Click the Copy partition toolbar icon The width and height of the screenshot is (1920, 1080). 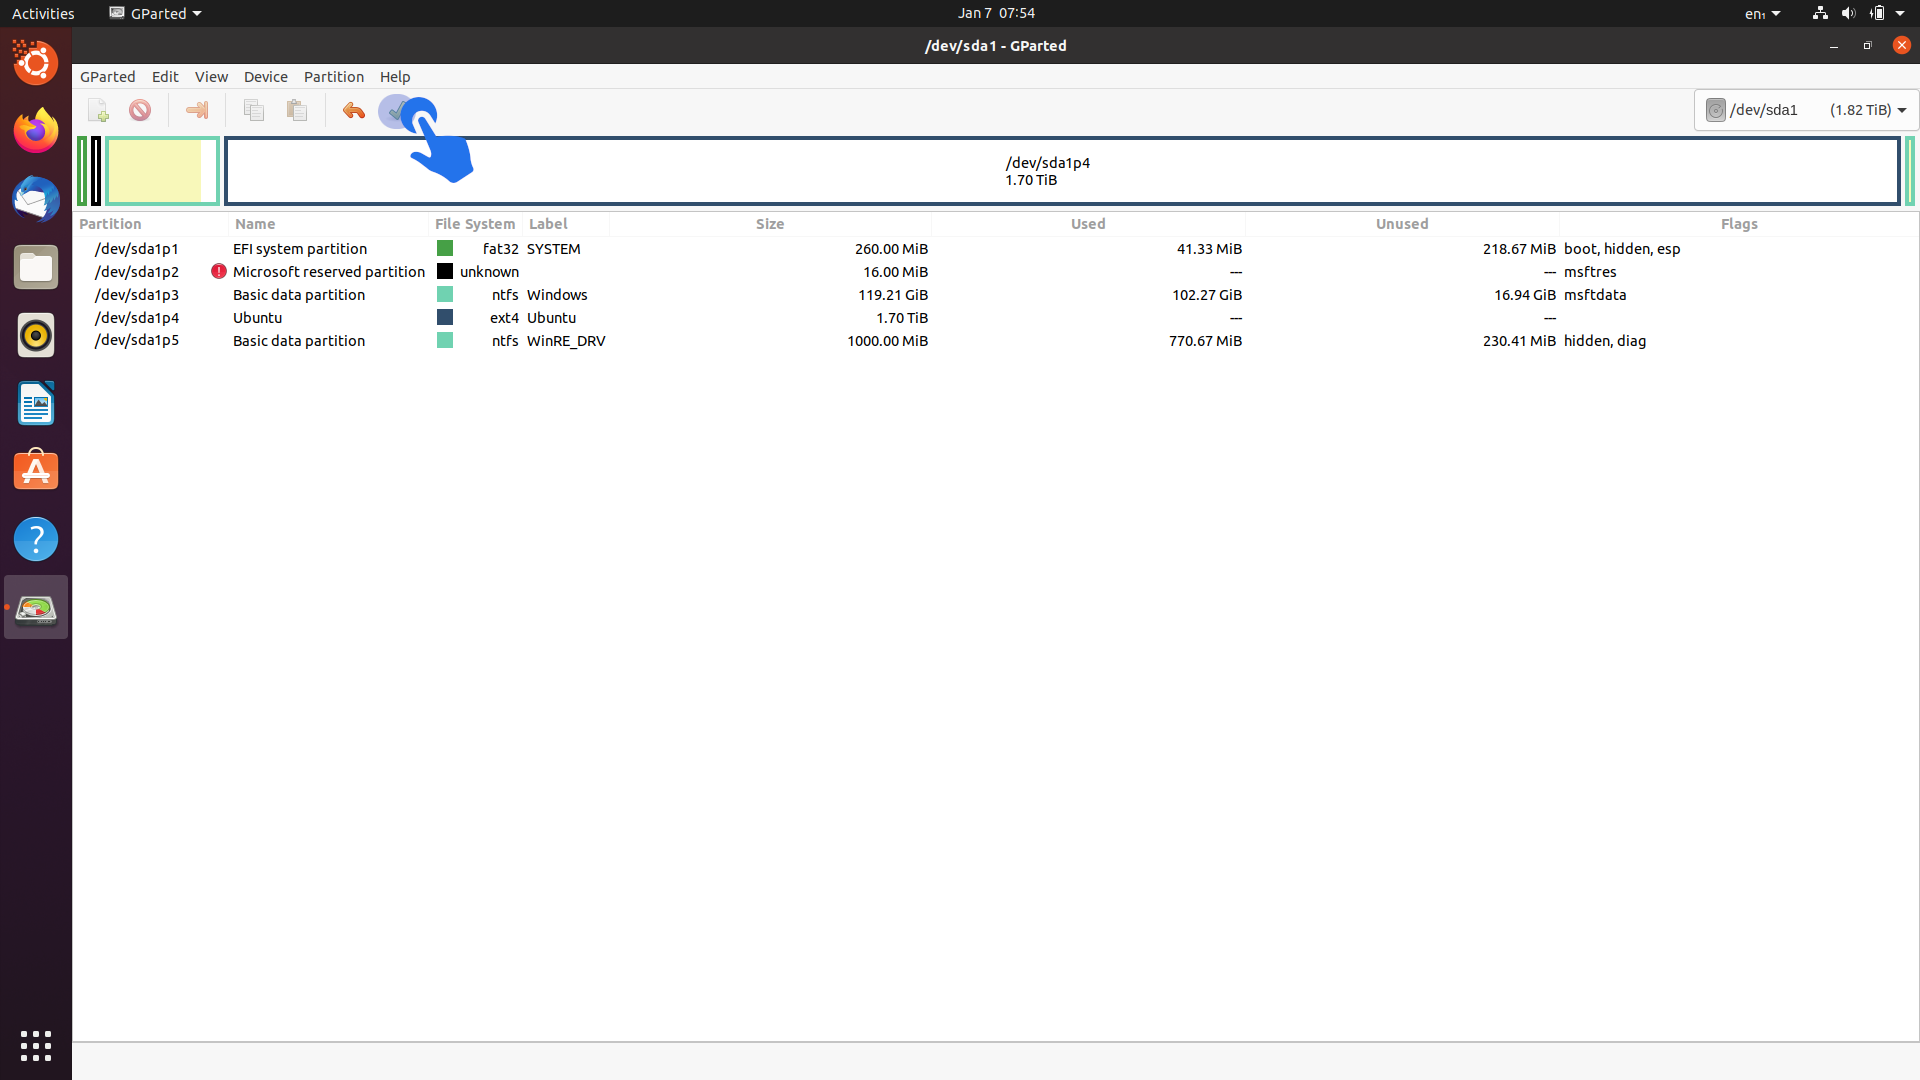tap(254, 110)
